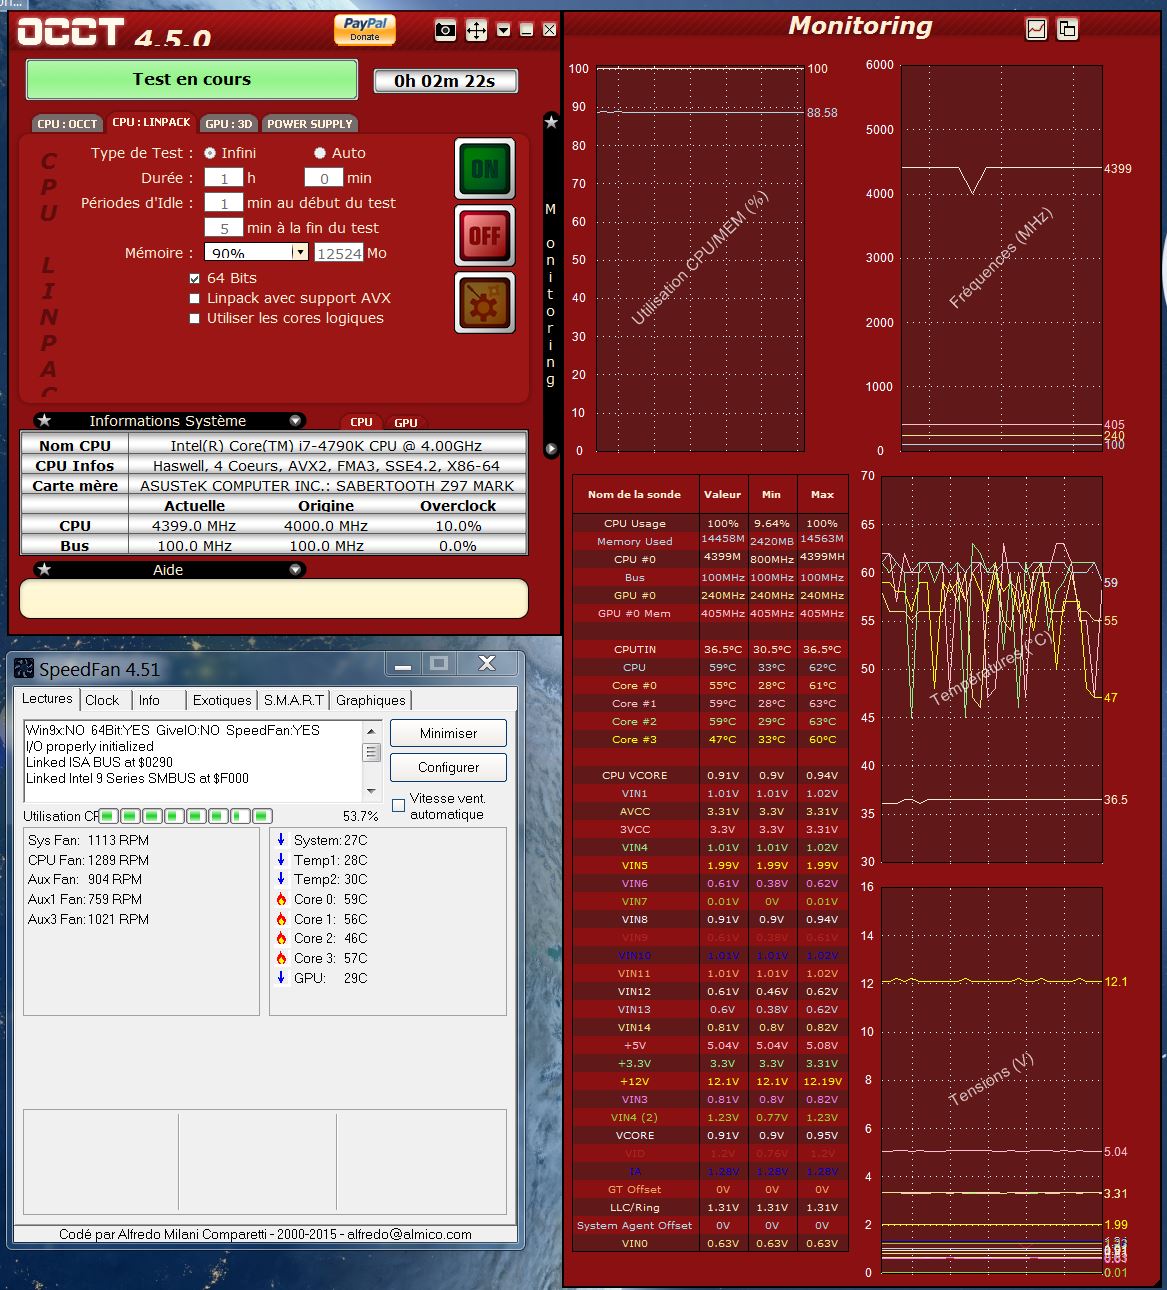Viewport: 1167px width, 1290px height.
Task: Click the blue arrow next to GPU temperature
Action: coord(281,978)
